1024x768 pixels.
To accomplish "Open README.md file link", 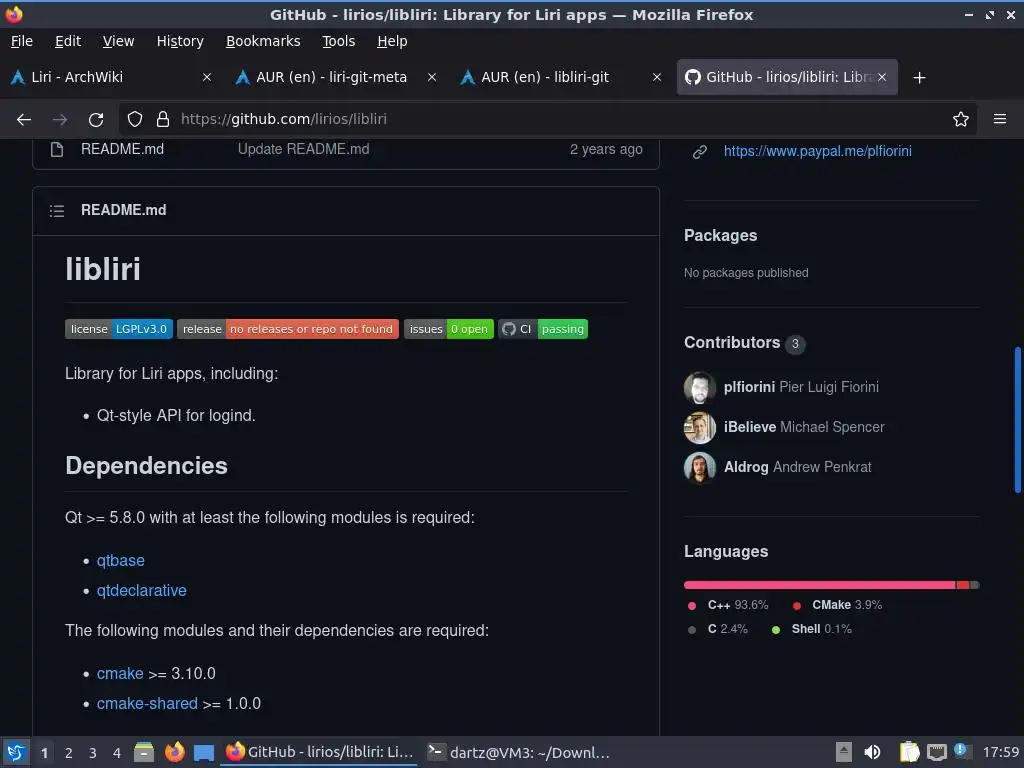I will (x=122, y=150).
